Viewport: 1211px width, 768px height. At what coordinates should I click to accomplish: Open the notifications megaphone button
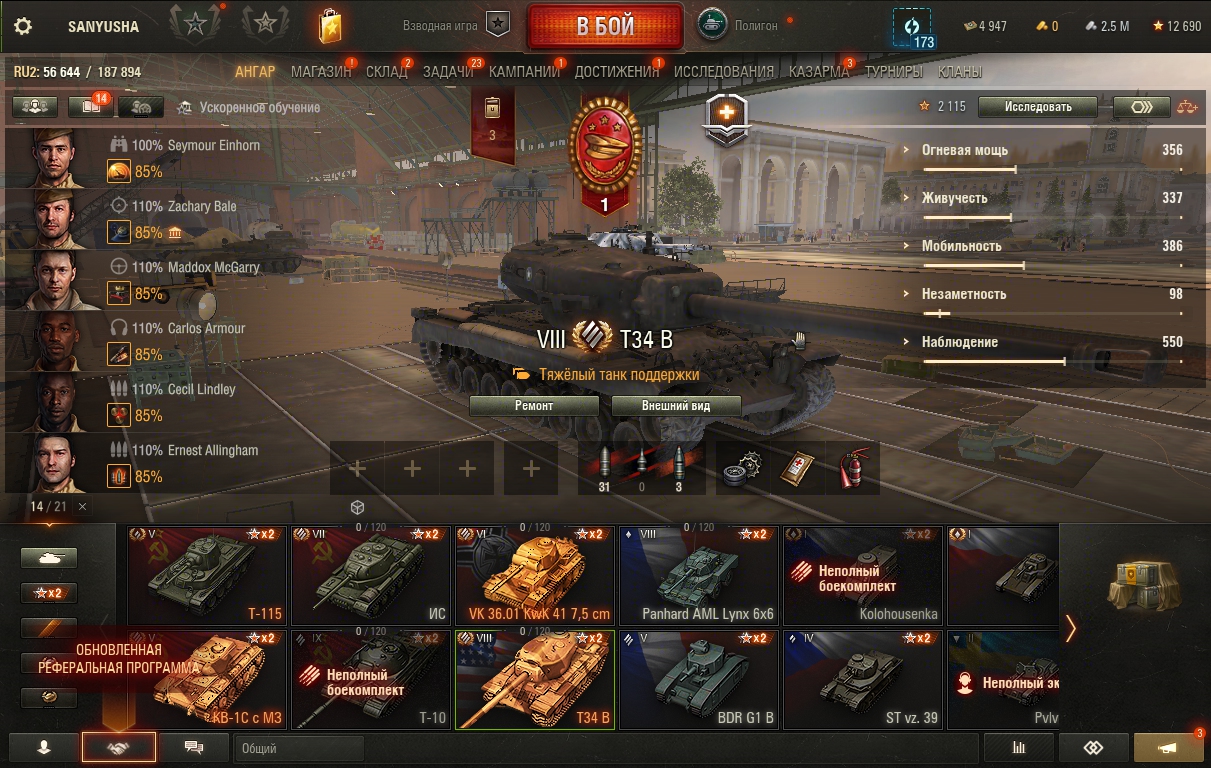click(x=1168, y=747)
